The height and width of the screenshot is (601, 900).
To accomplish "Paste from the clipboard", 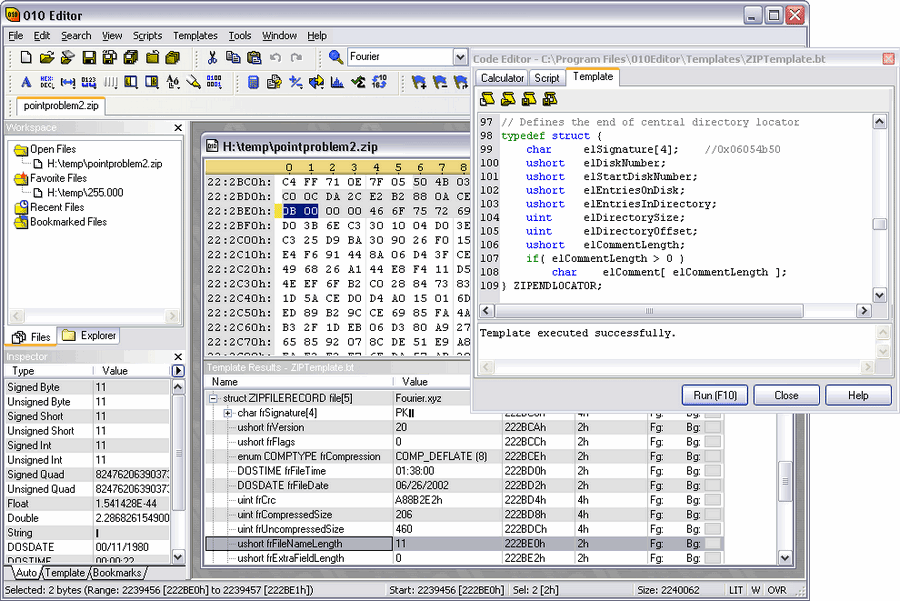I will (x=255, y=58).
